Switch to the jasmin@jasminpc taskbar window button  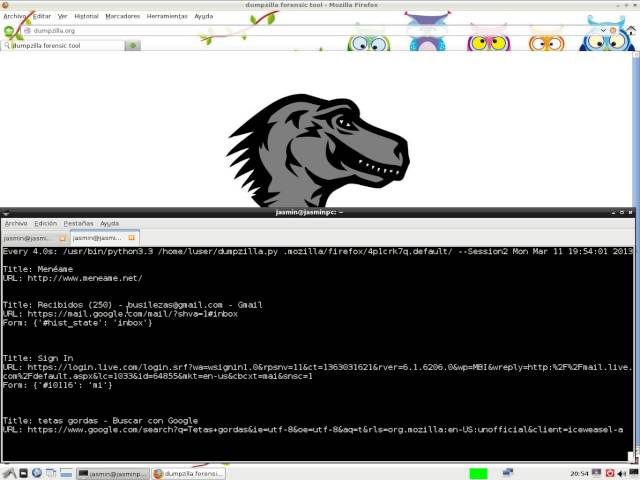(x=112, y=474)
